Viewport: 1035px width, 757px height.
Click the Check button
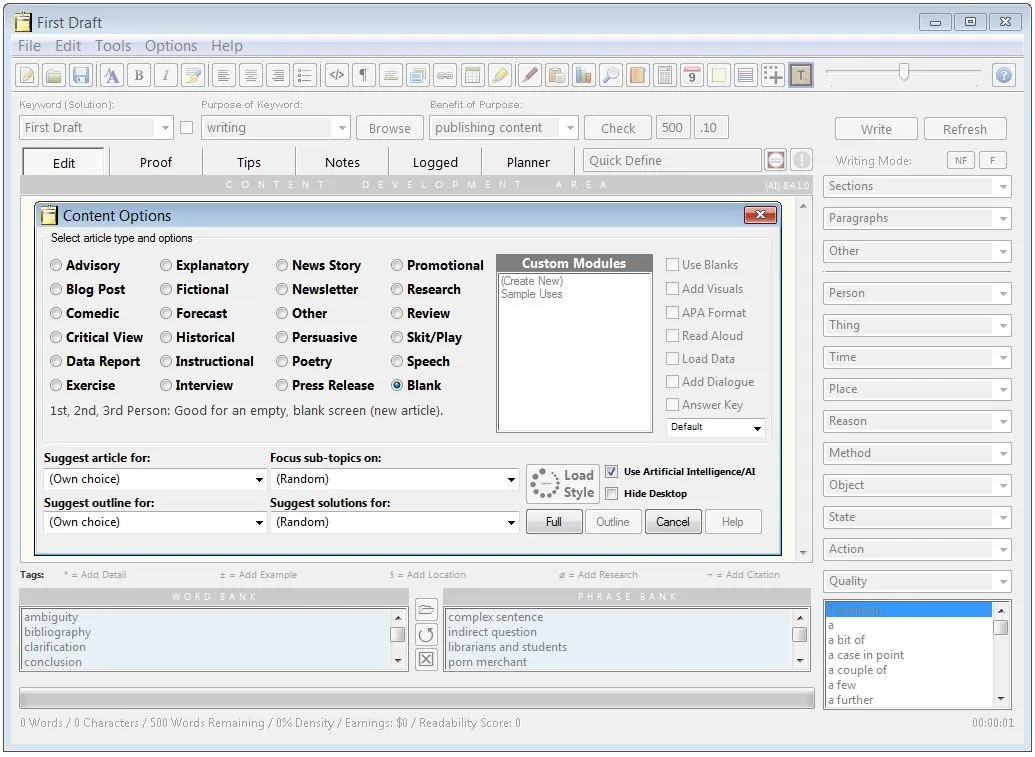tap(617, 127)
